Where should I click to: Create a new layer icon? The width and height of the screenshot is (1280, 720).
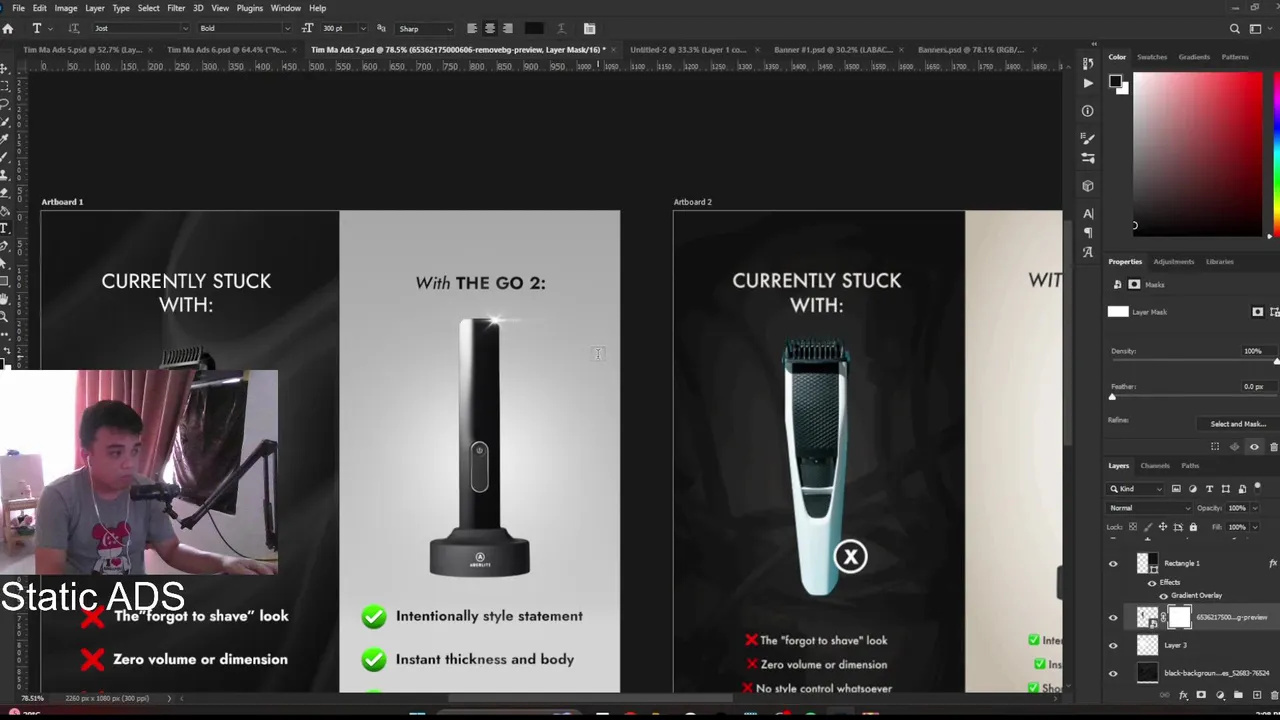pos(1256,695)
